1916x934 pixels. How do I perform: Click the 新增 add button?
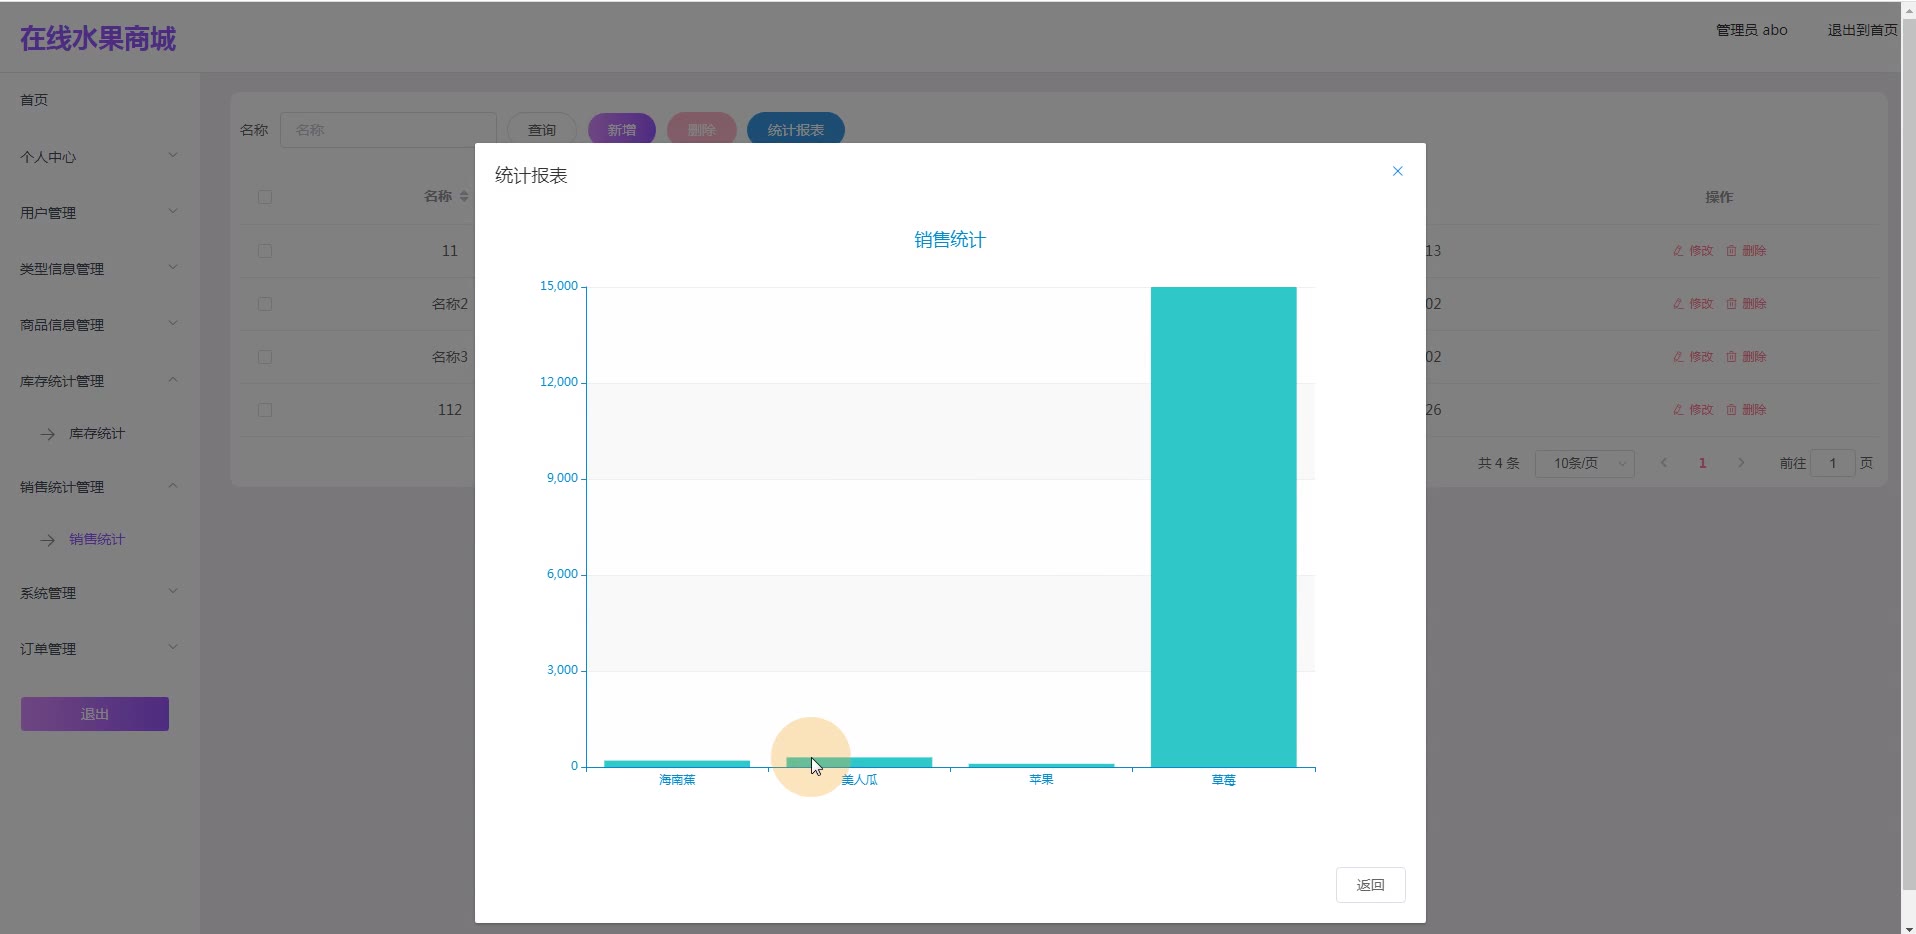click(x=622, y=130)
